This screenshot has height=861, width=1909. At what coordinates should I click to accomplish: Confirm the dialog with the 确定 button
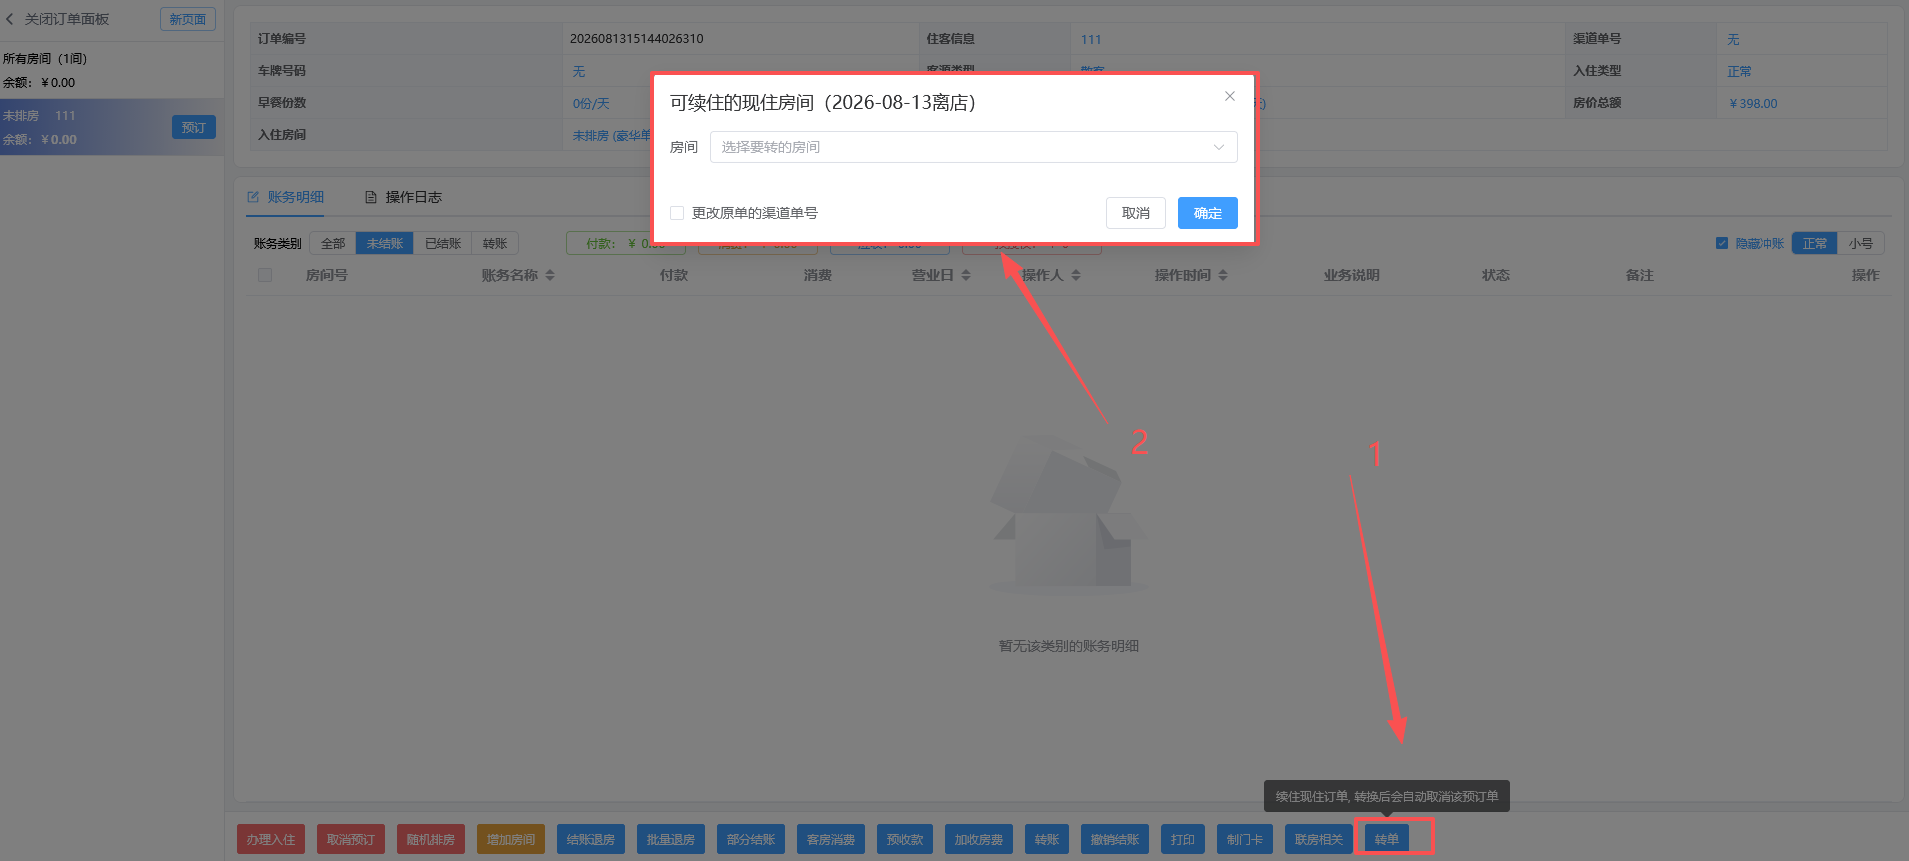click(x=1207, y=213)
